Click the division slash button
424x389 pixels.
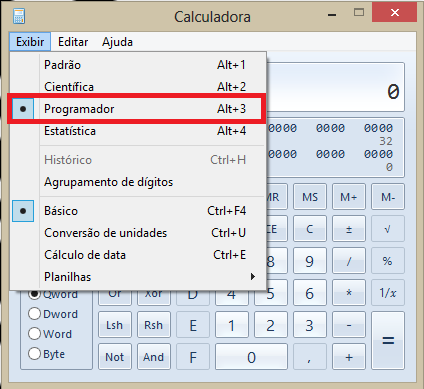349,261
